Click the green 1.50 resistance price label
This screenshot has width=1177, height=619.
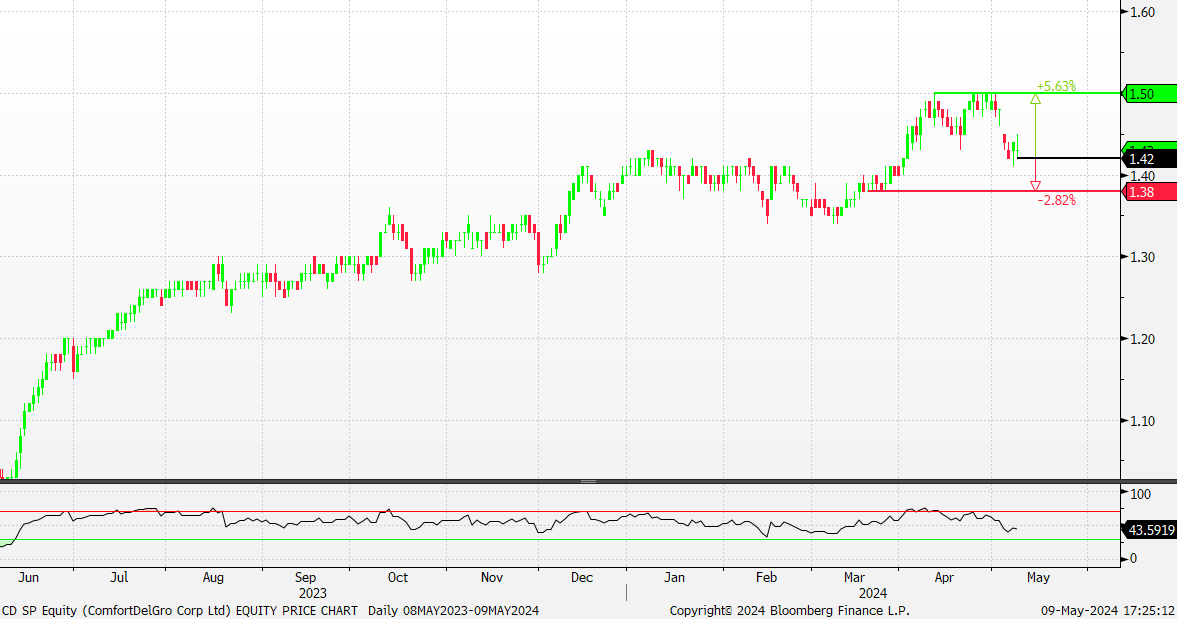[x=1148, y=93]
